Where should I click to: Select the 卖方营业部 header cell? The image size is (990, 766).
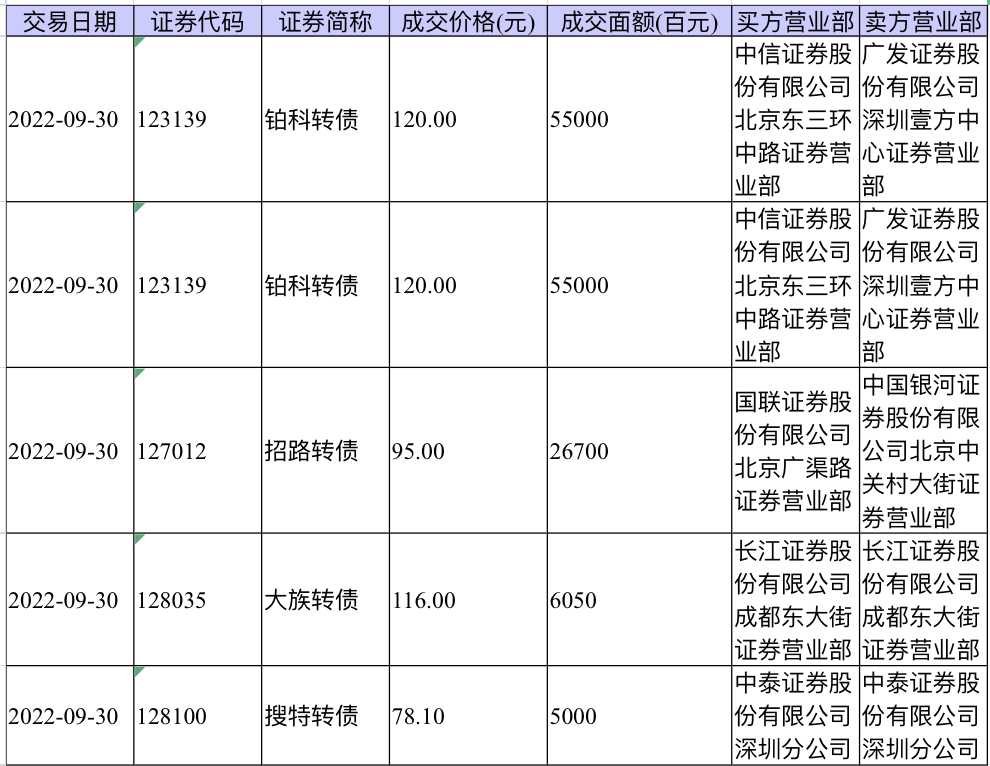click(x=924, y=22)
